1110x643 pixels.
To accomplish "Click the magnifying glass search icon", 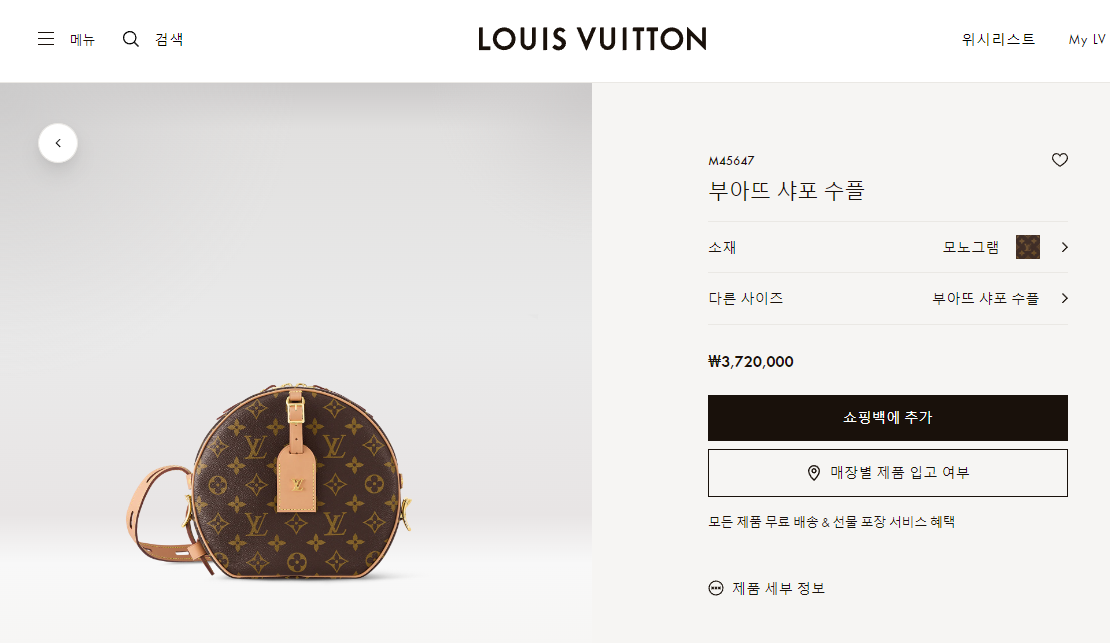I will [x=131, y=39].
